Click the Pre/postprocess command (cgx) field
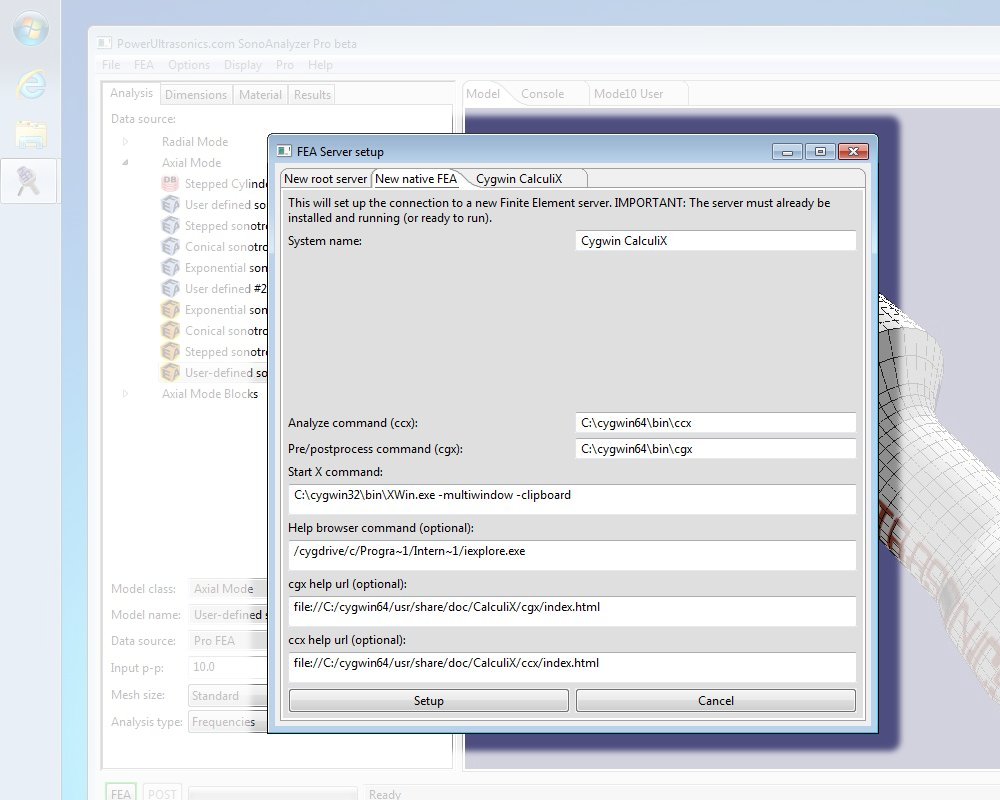Screen dimensions: 1000x800 pos(716,448)
